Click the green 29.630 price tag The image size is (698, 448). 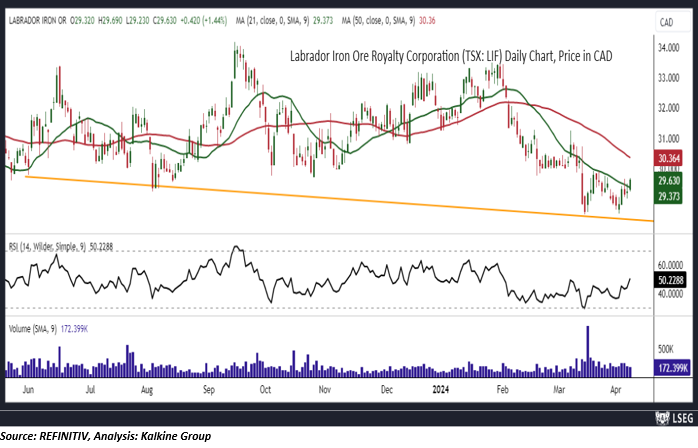coord(669,180)
